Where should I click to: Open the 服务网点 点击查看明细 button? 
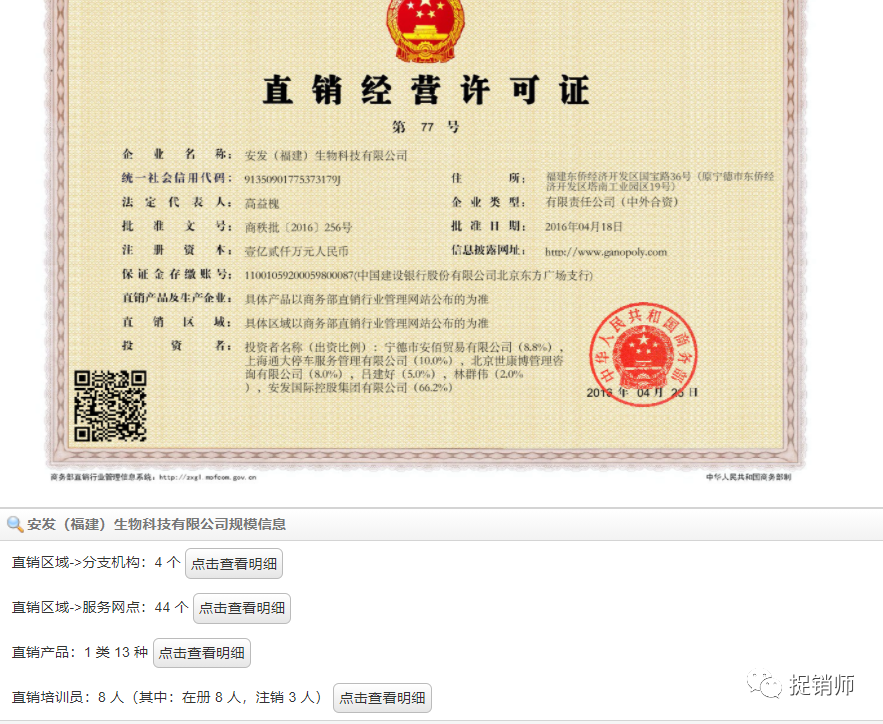click(x=243, y=609)
